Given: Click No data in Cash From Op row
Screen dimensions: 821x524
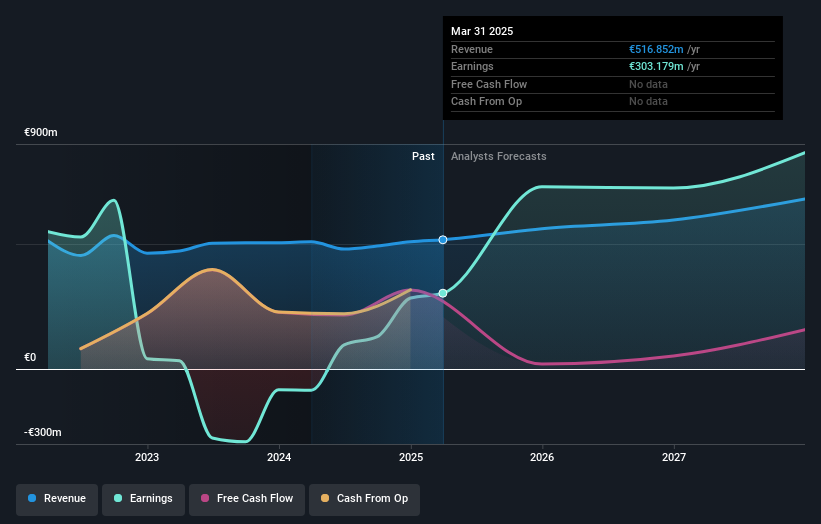Looking at the screenshot, I should [648, 102].
